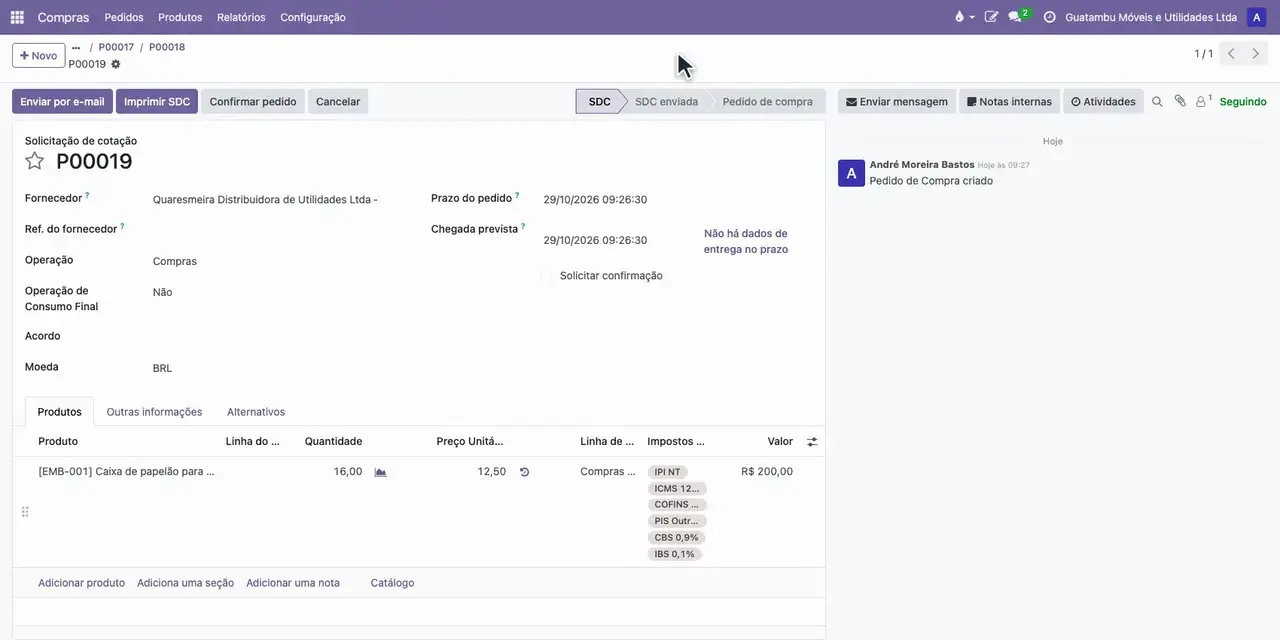Click the breadcrumb ellipsis icon
Viewport: 1280px width, 640px height.
(x=76, y=47)
